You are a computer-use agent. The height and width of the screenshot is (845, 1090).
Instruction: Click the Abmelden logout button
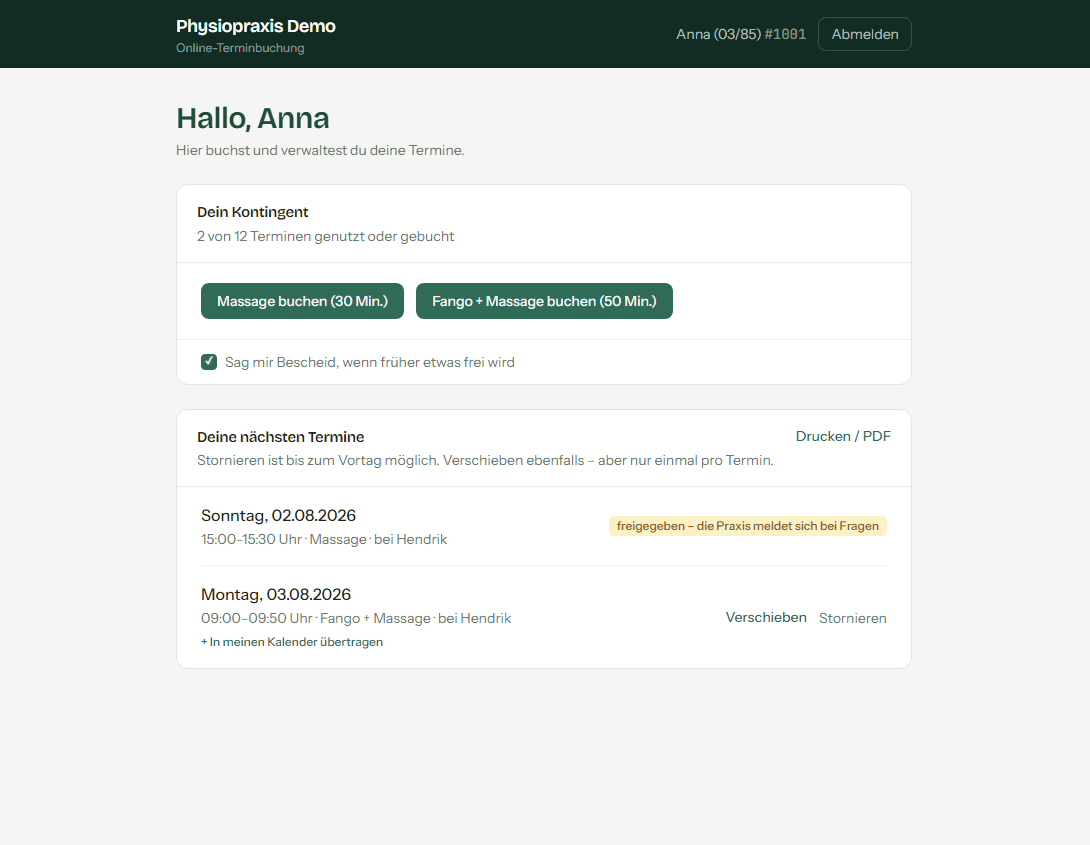[x=864, y=34]
